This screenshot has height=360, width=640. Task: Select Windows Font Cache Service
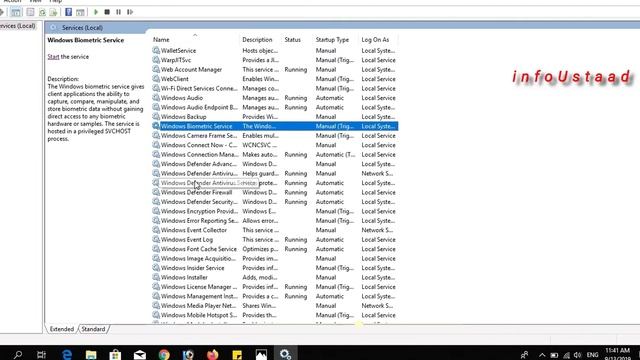(275, 249)
